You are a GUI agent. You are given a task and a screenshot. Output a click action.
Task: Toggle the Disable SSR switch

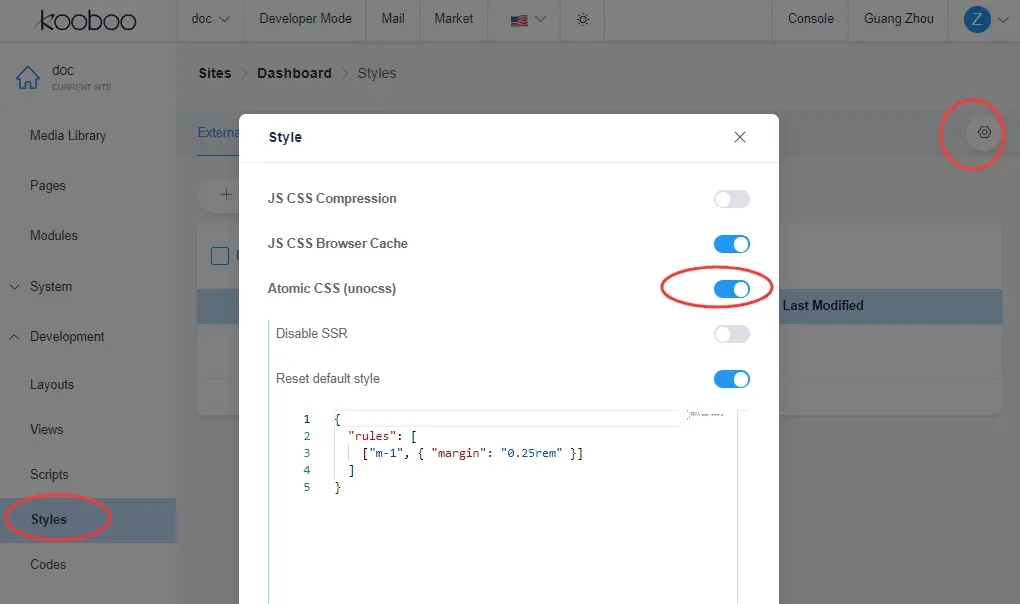click(x=731, y=334)
